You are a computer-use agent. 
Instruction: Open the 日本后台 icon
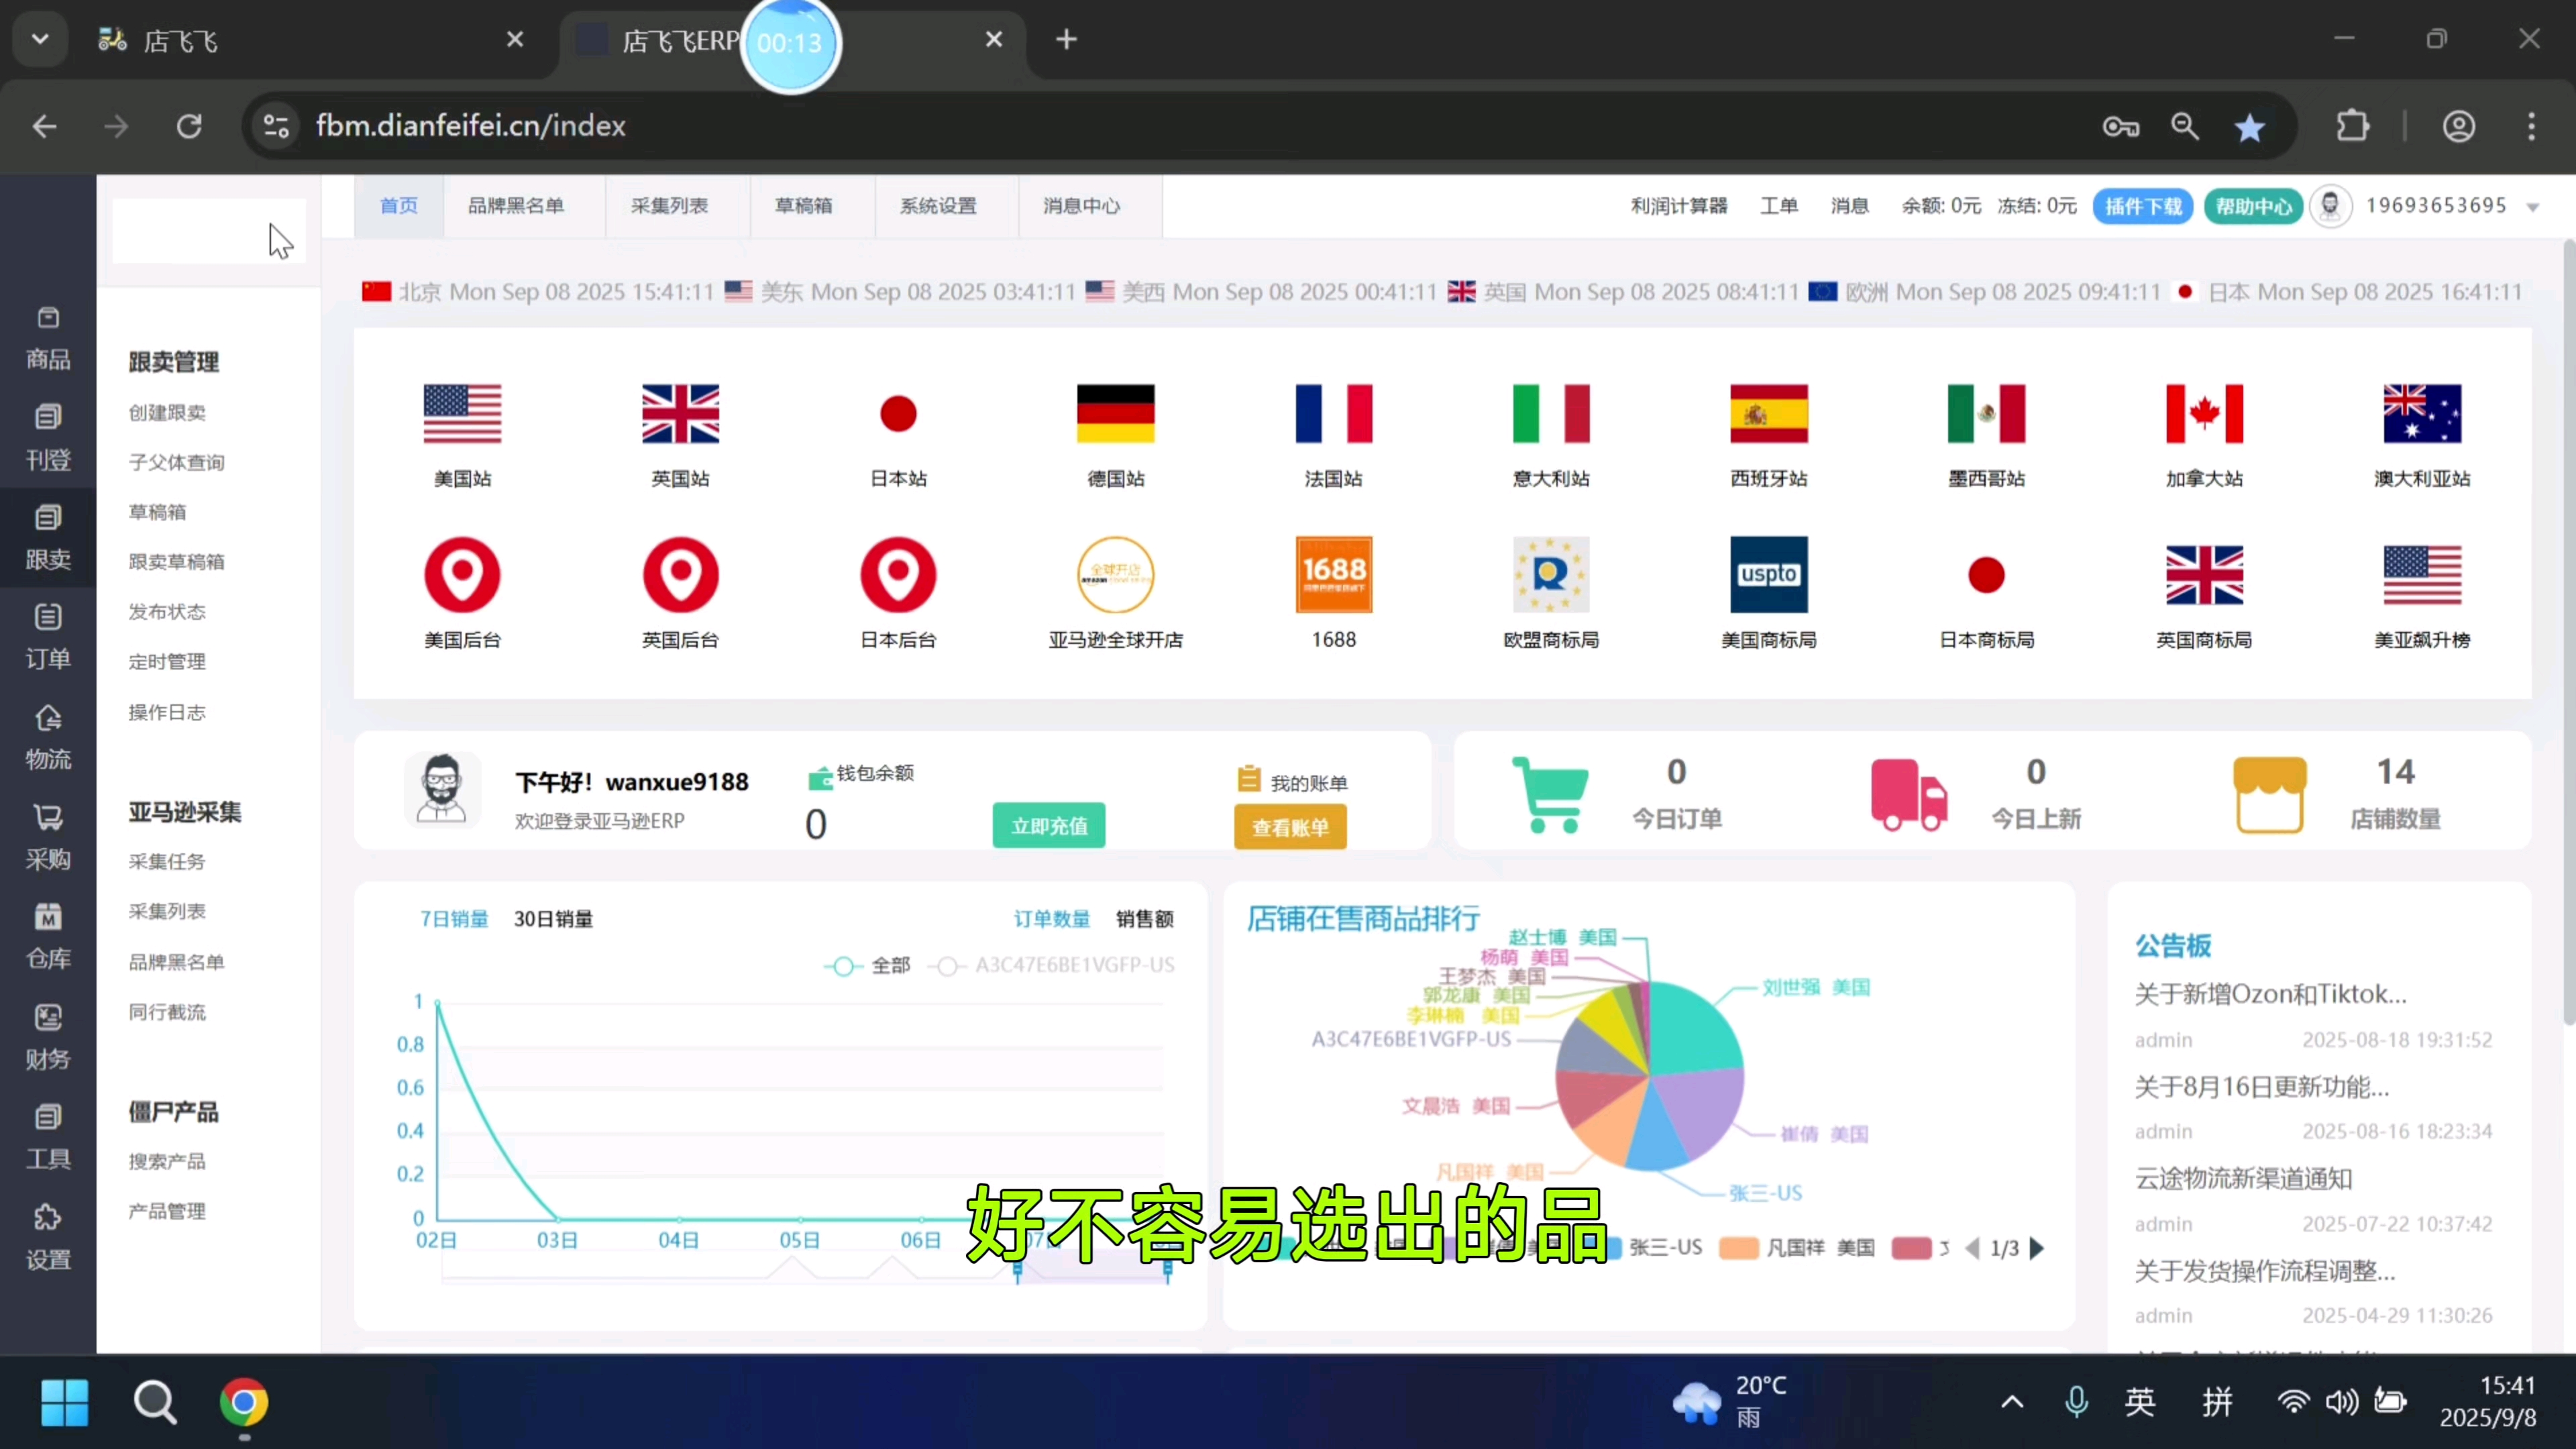[x=898, y=575]
